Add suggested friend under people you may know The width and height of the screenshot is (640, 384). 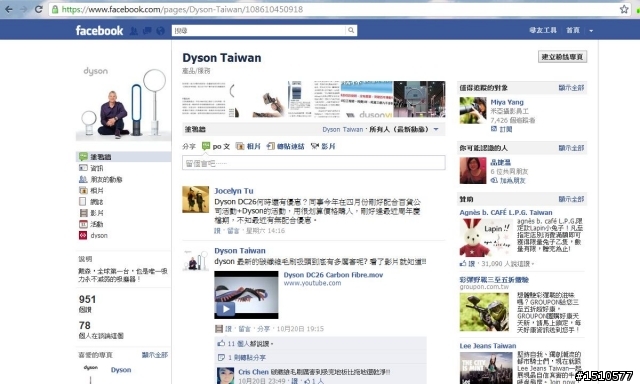point(509,180)
